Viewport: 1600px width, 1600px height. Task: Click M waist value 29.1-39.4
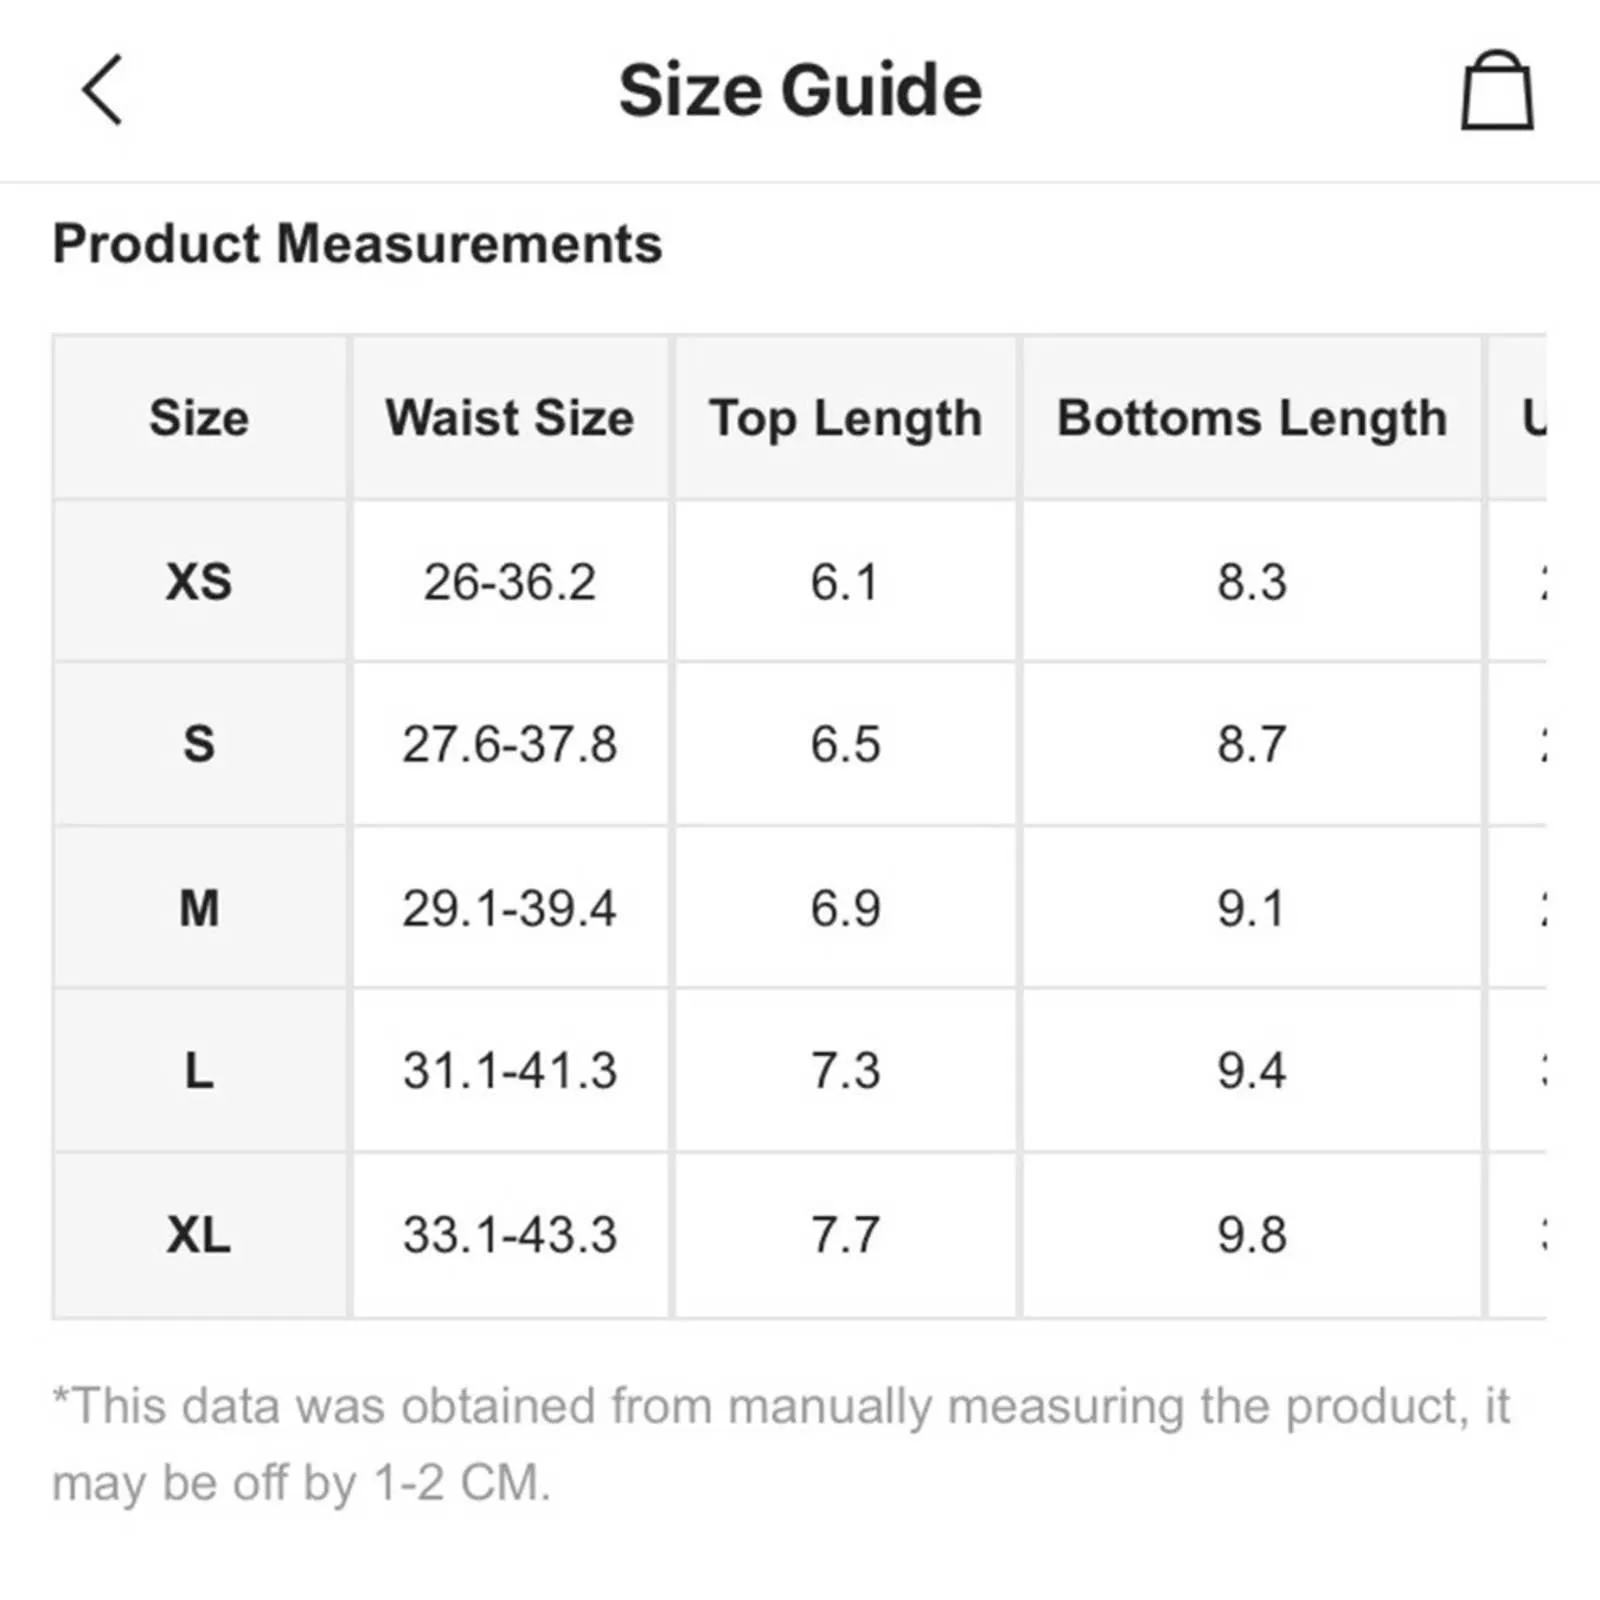pyautogui.click(x=510, y=909)
